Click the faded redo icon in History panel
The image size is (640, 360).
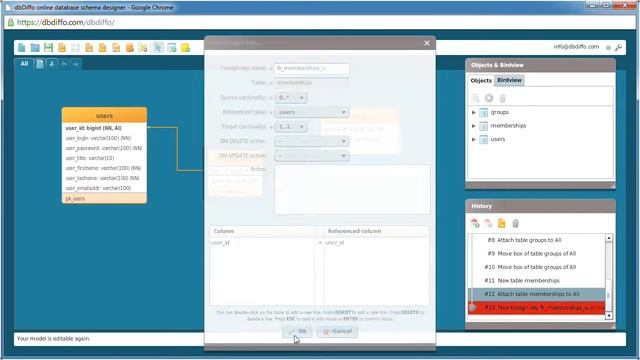(488, 223)
